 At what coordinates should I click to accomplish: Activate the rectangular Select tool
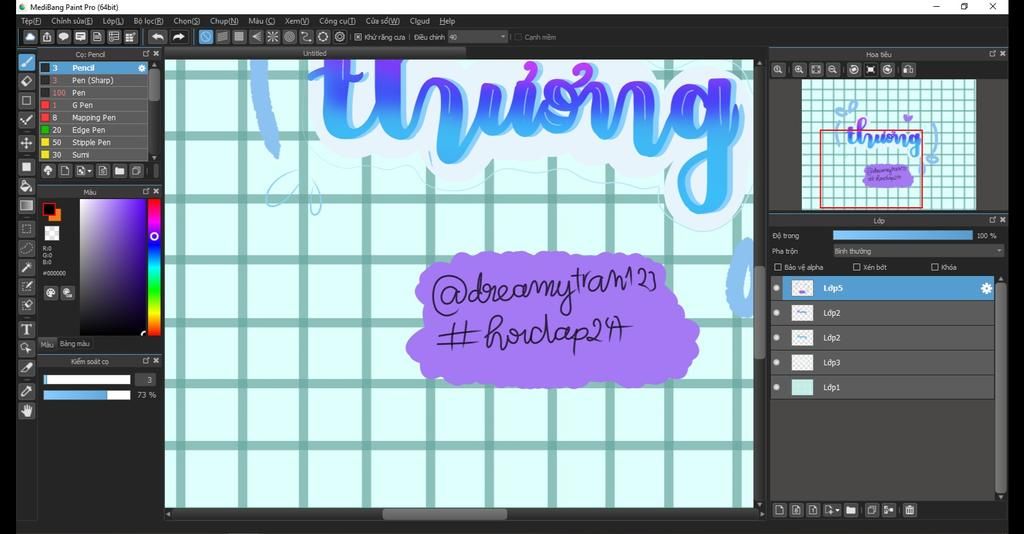click(x=26, y=229)
